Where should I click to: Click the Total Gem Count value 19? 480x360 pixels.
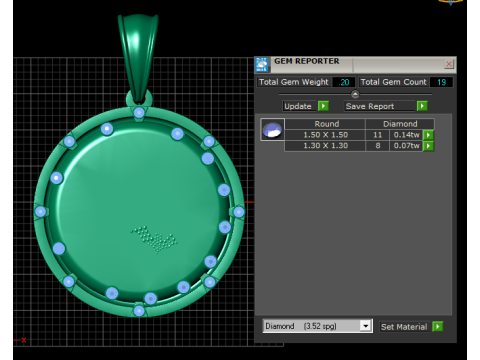441,82
